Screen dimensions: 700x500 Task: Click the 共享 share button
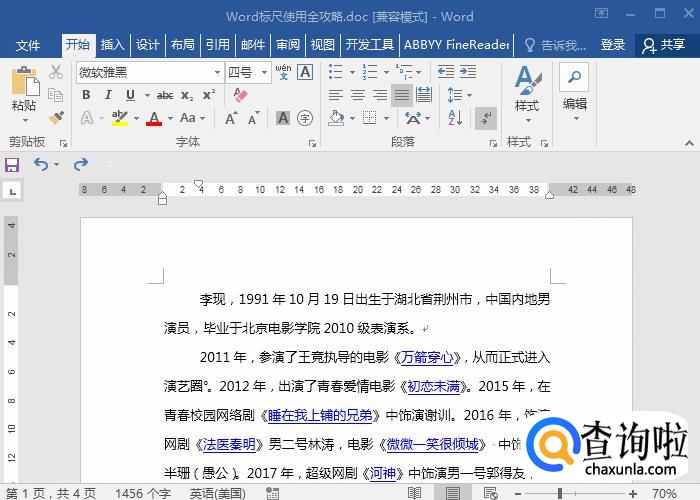click(x=665, y=45)
